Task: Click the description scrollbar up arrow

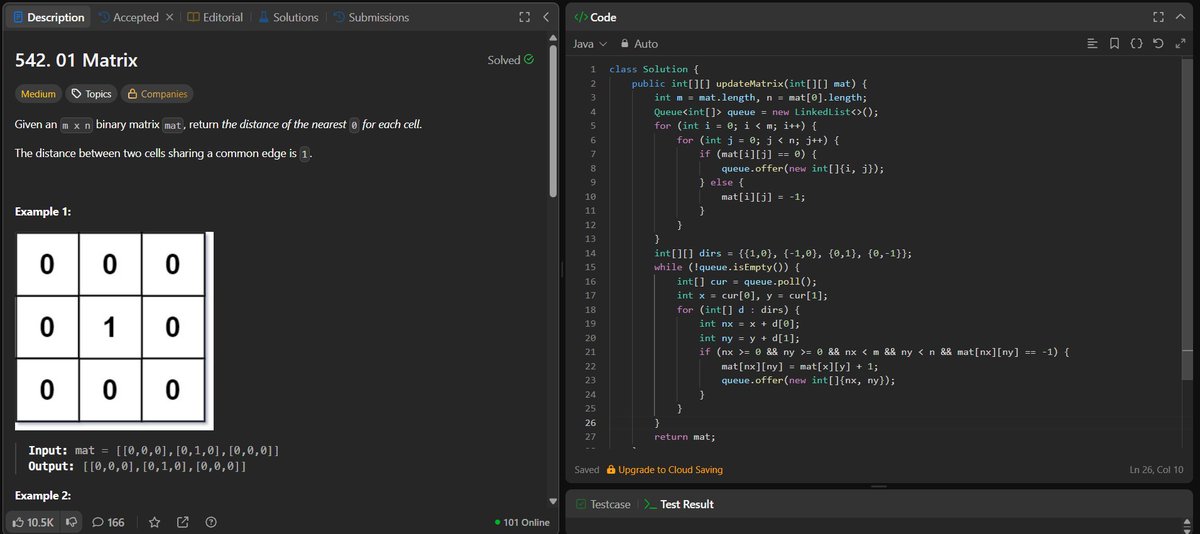Action: coord(555,40)
